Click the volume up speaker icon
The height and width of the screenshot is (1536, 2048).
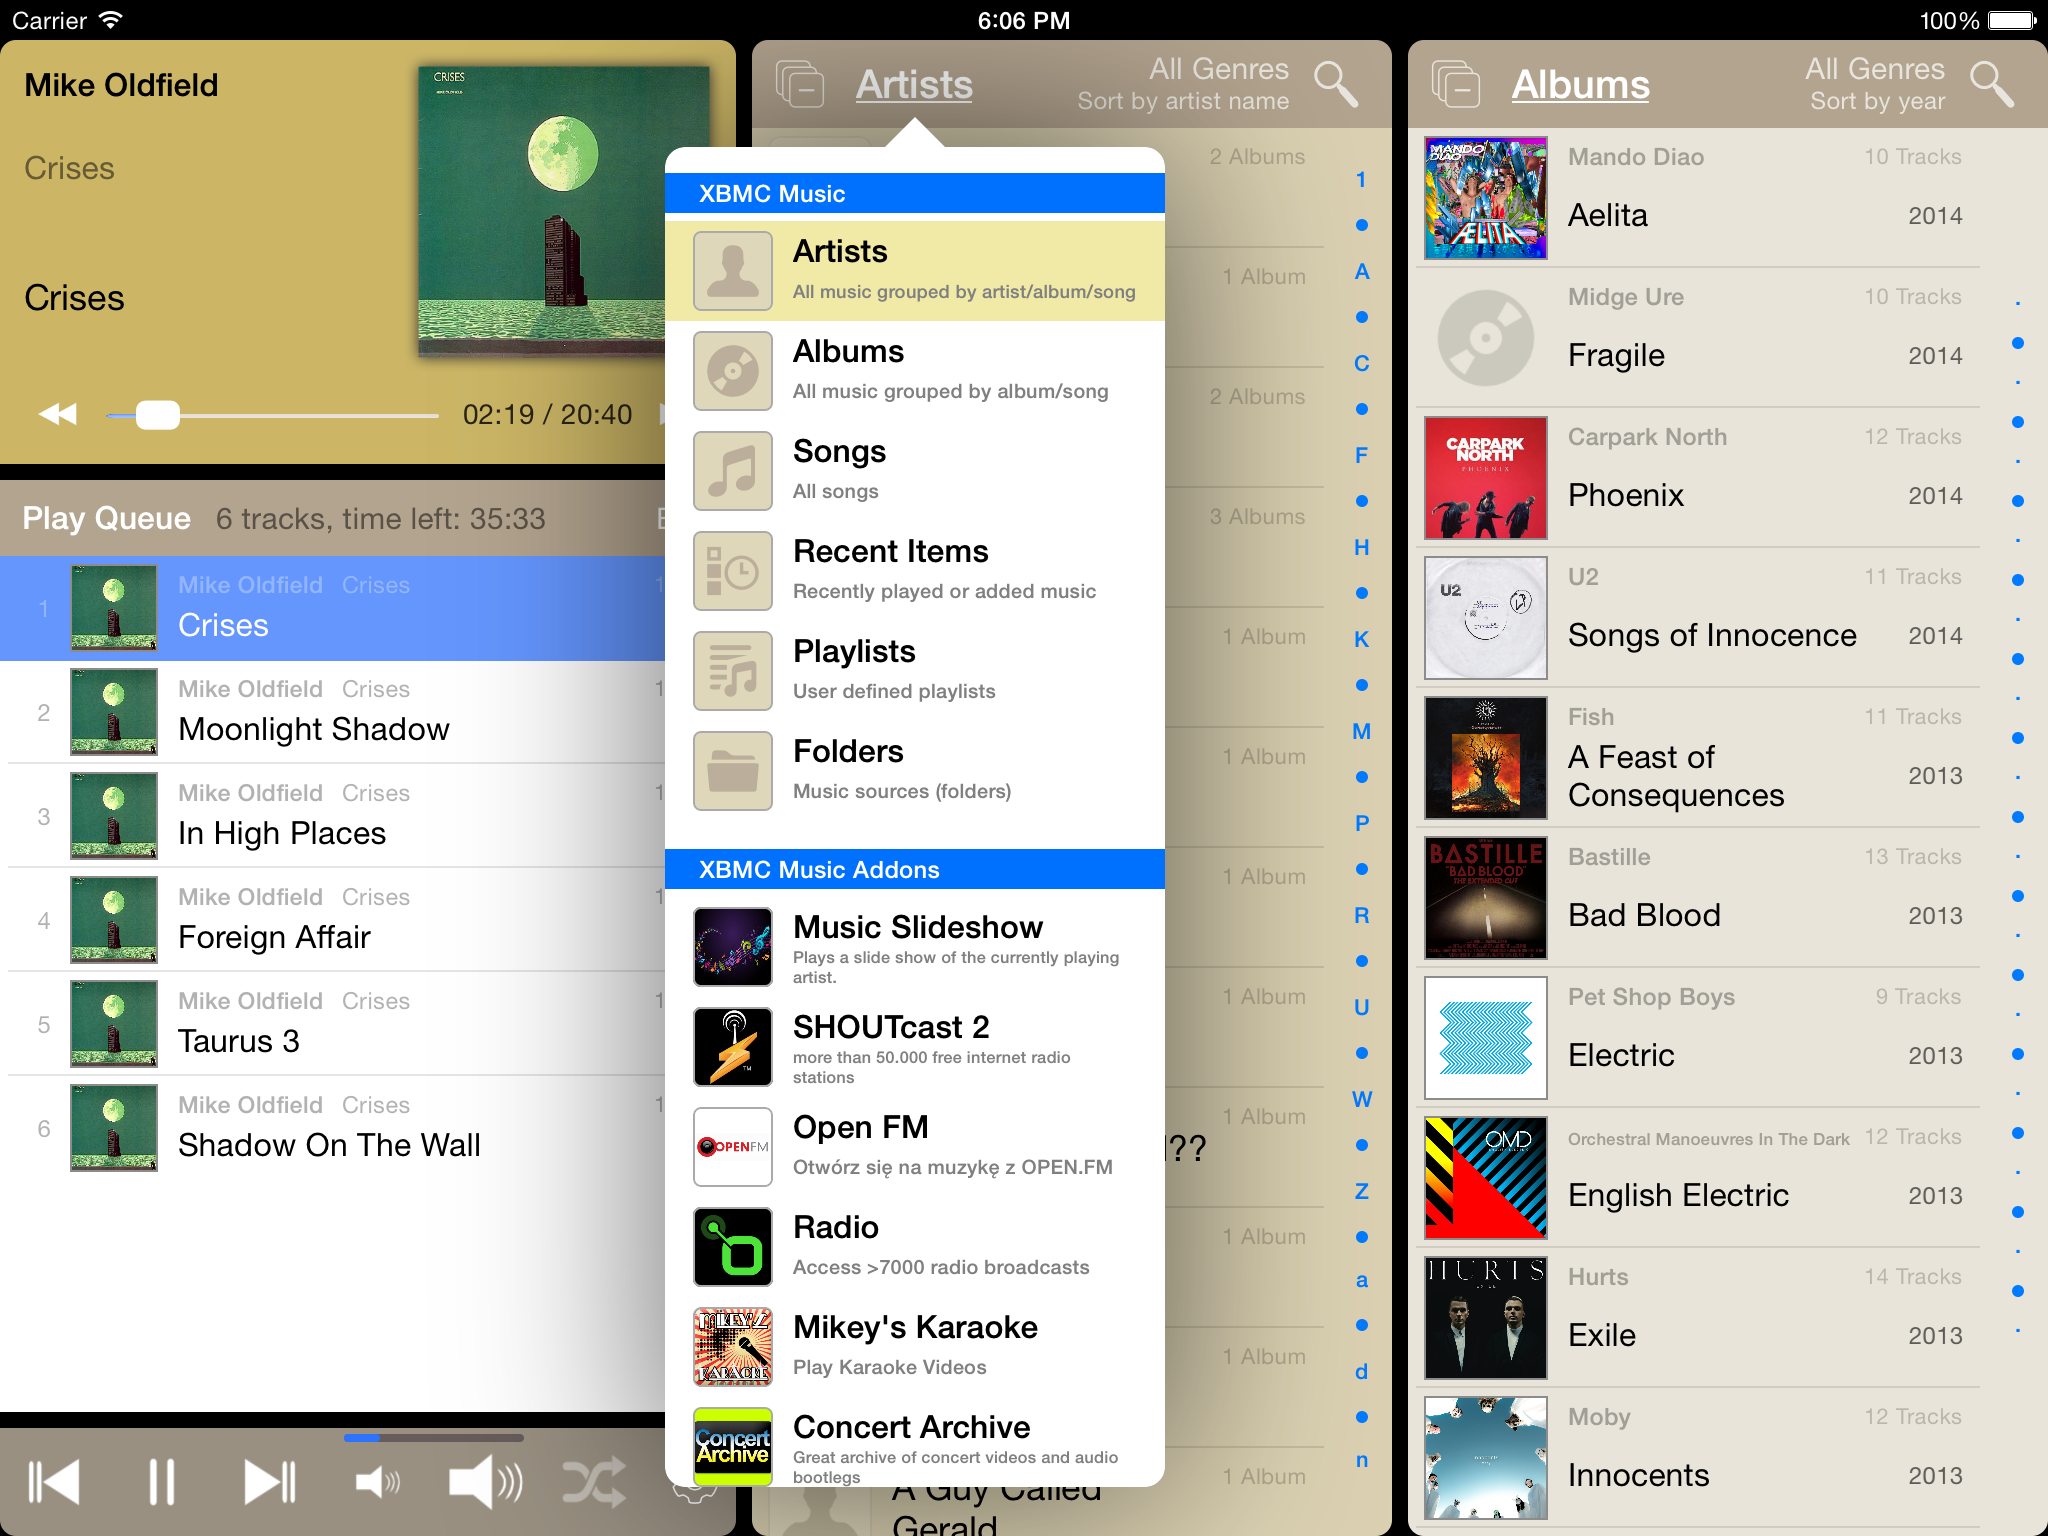(486, 1481)
